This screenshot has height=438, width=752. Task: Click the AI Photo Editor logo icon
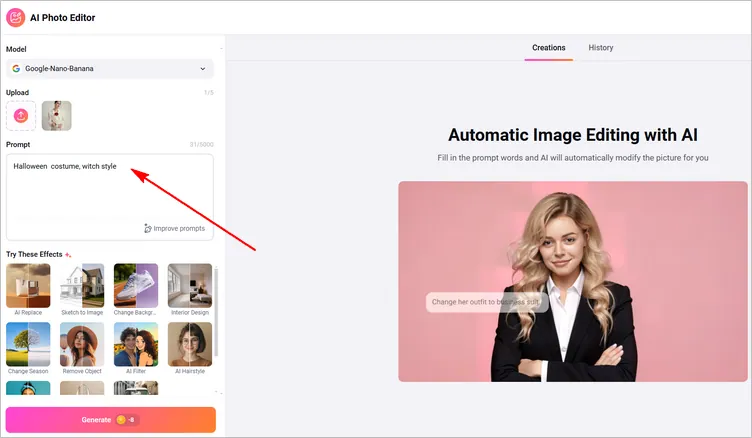coord(16,18)
